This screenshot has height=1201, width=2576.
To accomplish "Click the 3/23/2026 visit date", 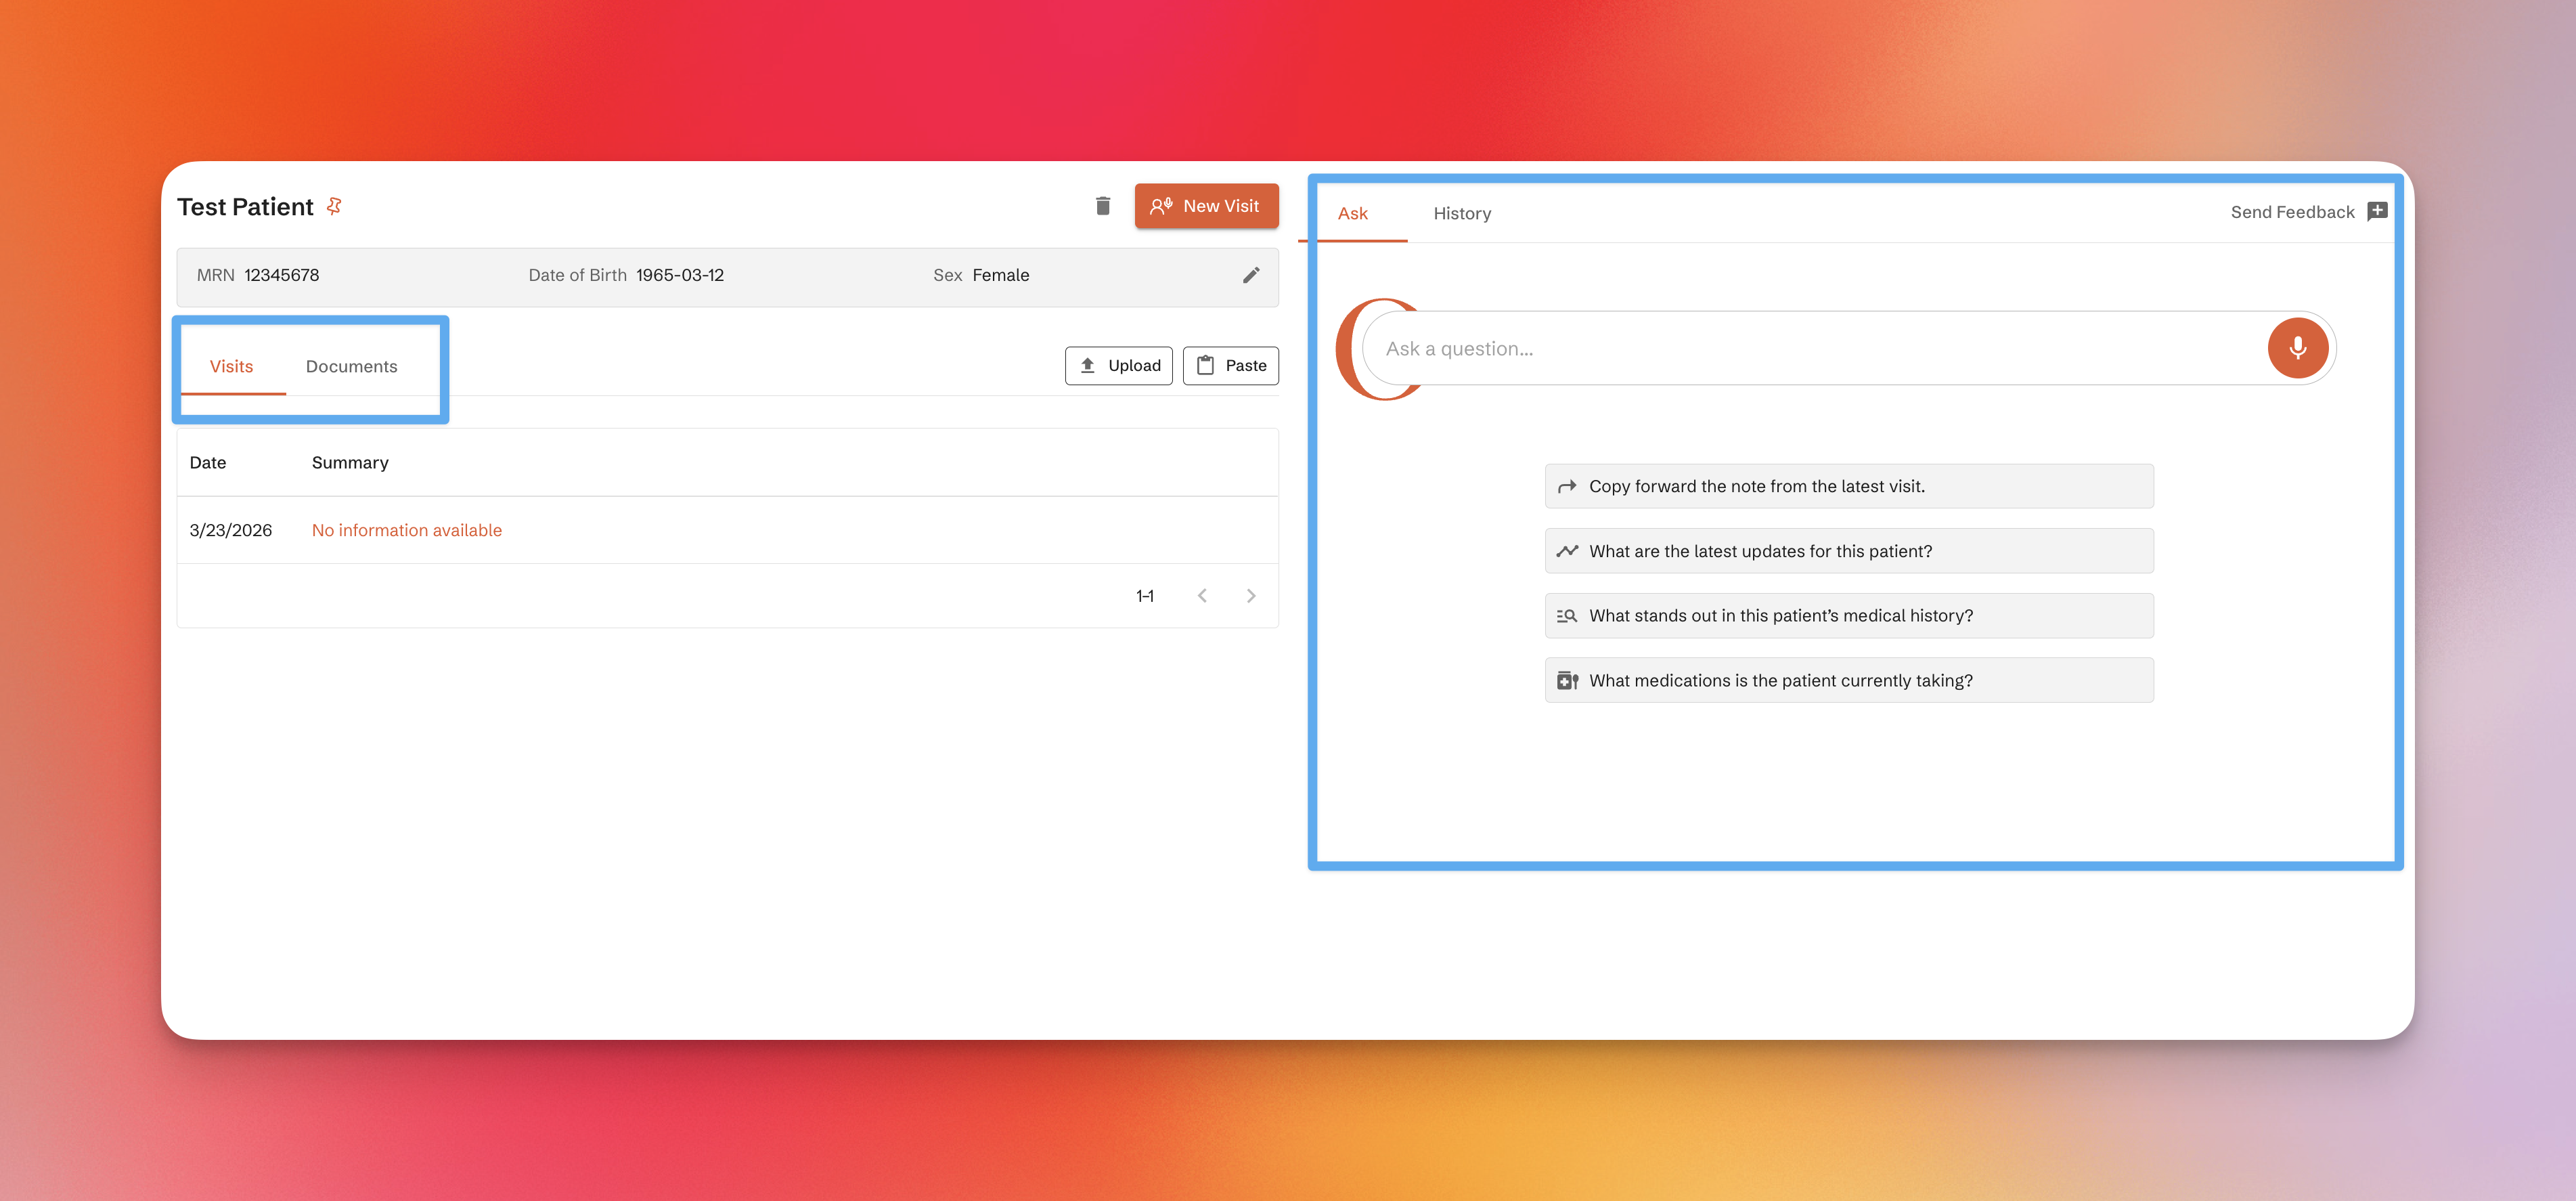I will pyautogui.click(x=230, y=531).
